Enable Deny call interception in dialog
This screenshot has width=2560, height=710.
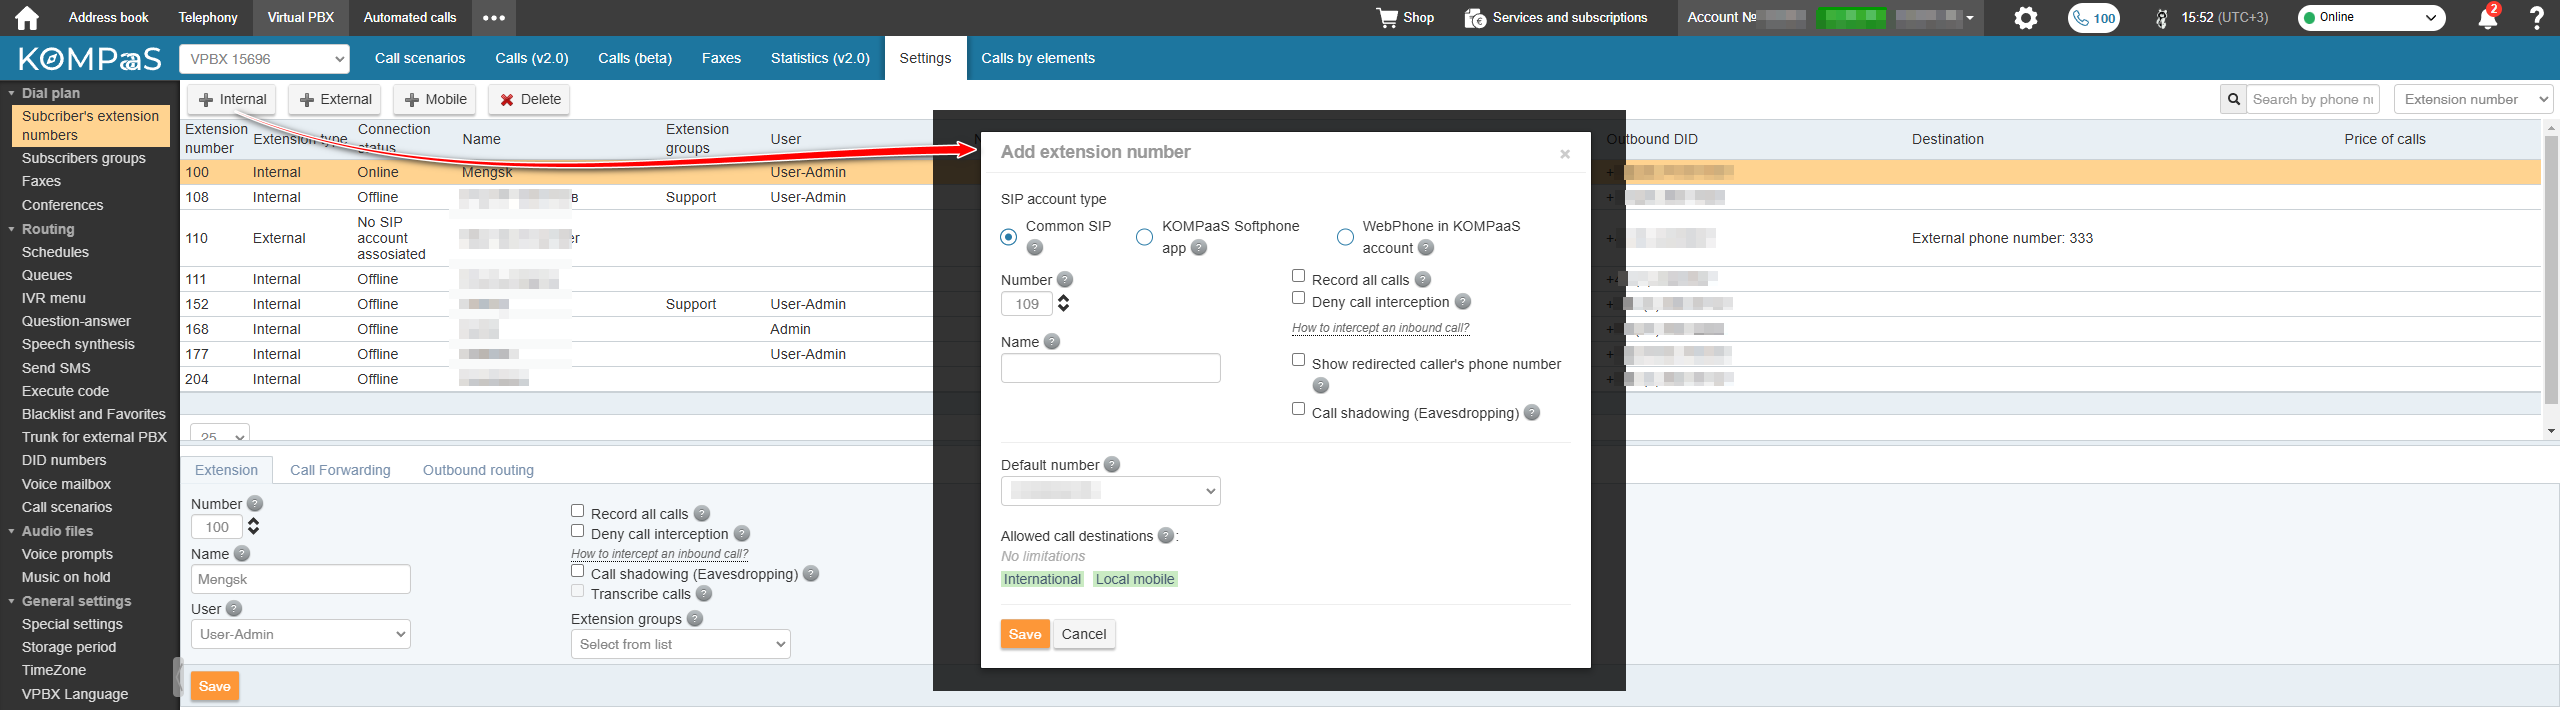pos(1298,298)
